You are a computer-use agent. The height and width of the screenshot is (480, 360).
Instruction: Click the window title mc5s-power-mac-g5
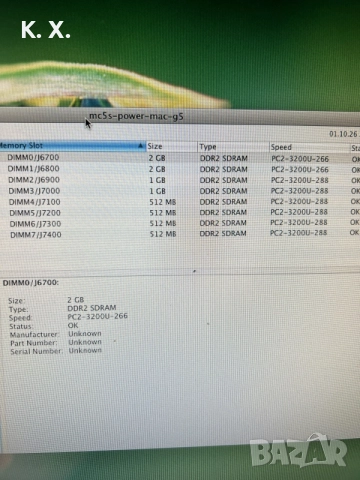click(136, 116)
